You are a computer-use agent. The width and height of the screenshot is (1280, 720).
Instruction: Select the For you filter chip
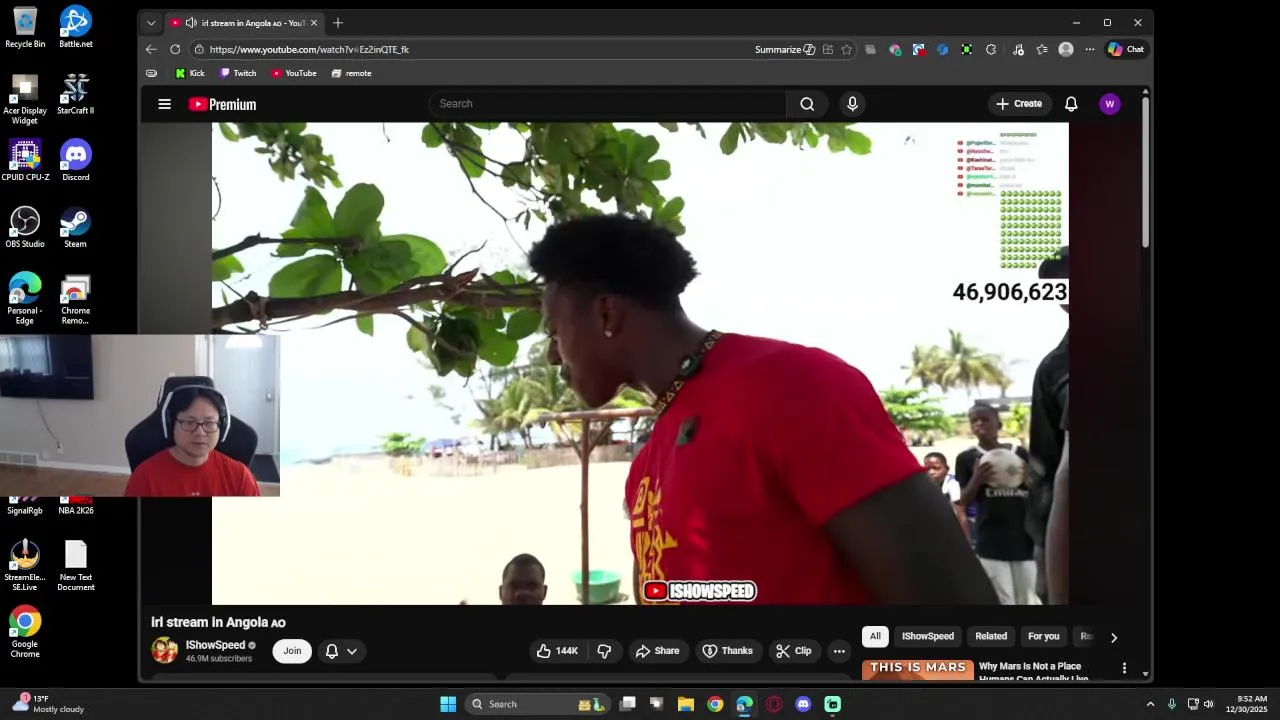click(x=1043, y=636)
